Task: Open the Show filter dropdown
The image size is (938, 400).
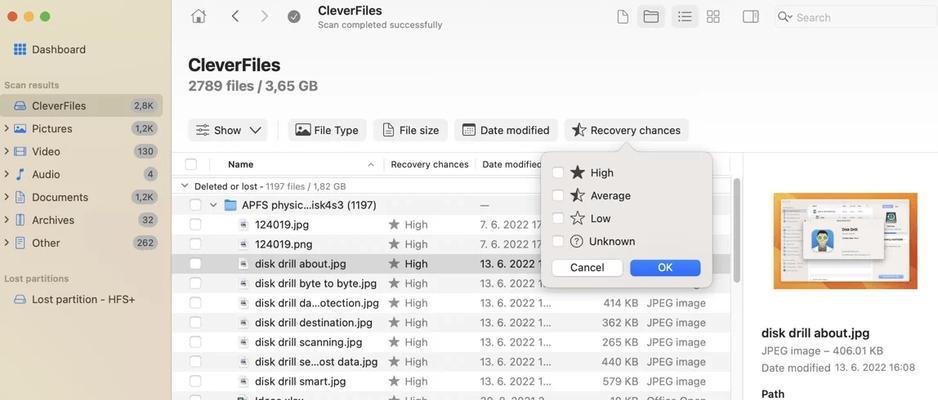Action: tap(228, 130)
